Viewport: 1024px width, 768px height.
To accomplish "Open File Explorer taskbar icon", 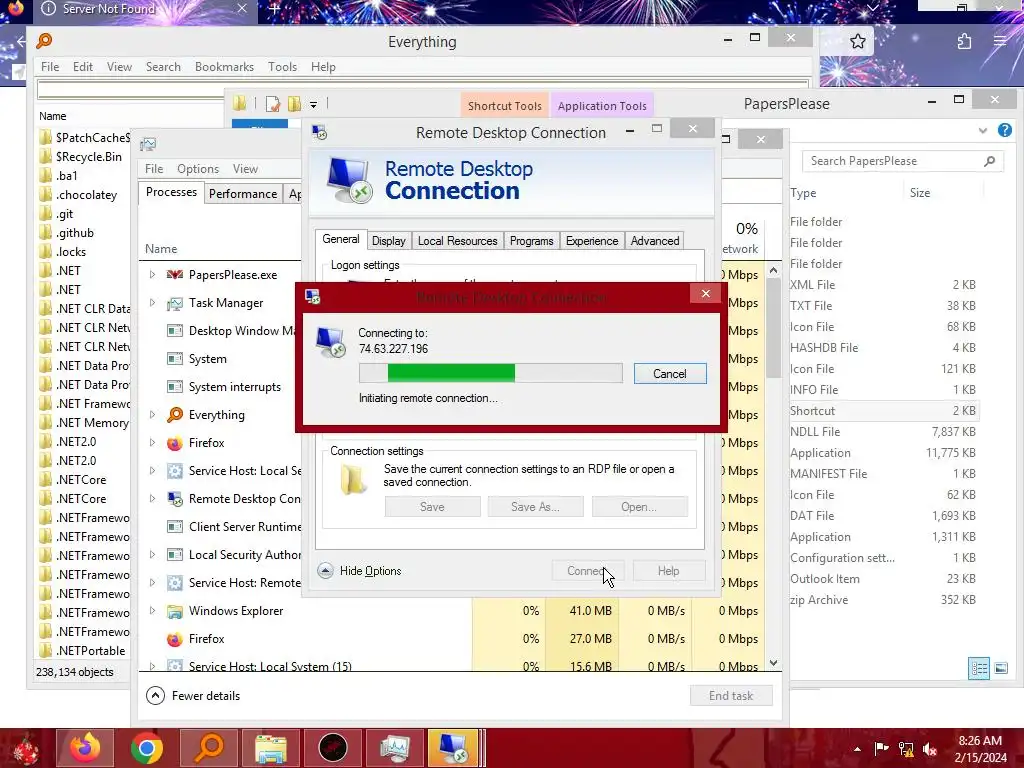I will click(270, 748).
